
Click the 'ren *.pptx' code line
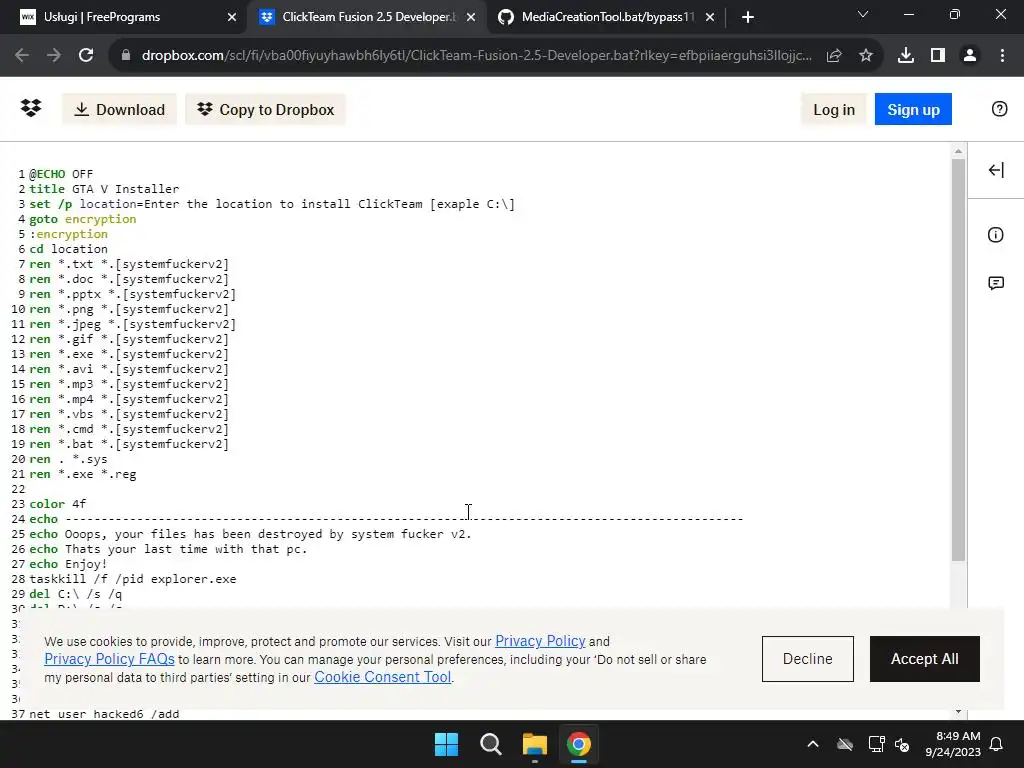point(133,294)
